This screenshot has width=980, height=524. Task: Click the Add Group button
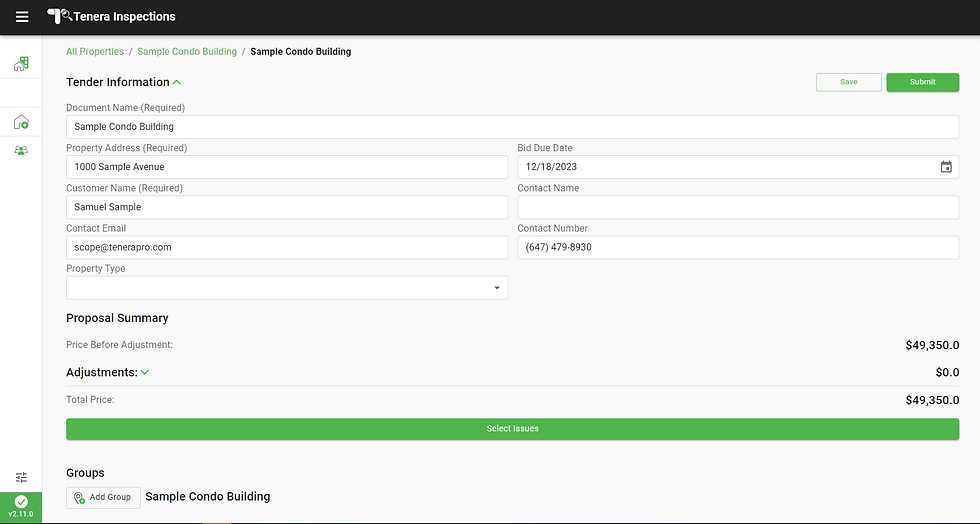tap(103, 497)
